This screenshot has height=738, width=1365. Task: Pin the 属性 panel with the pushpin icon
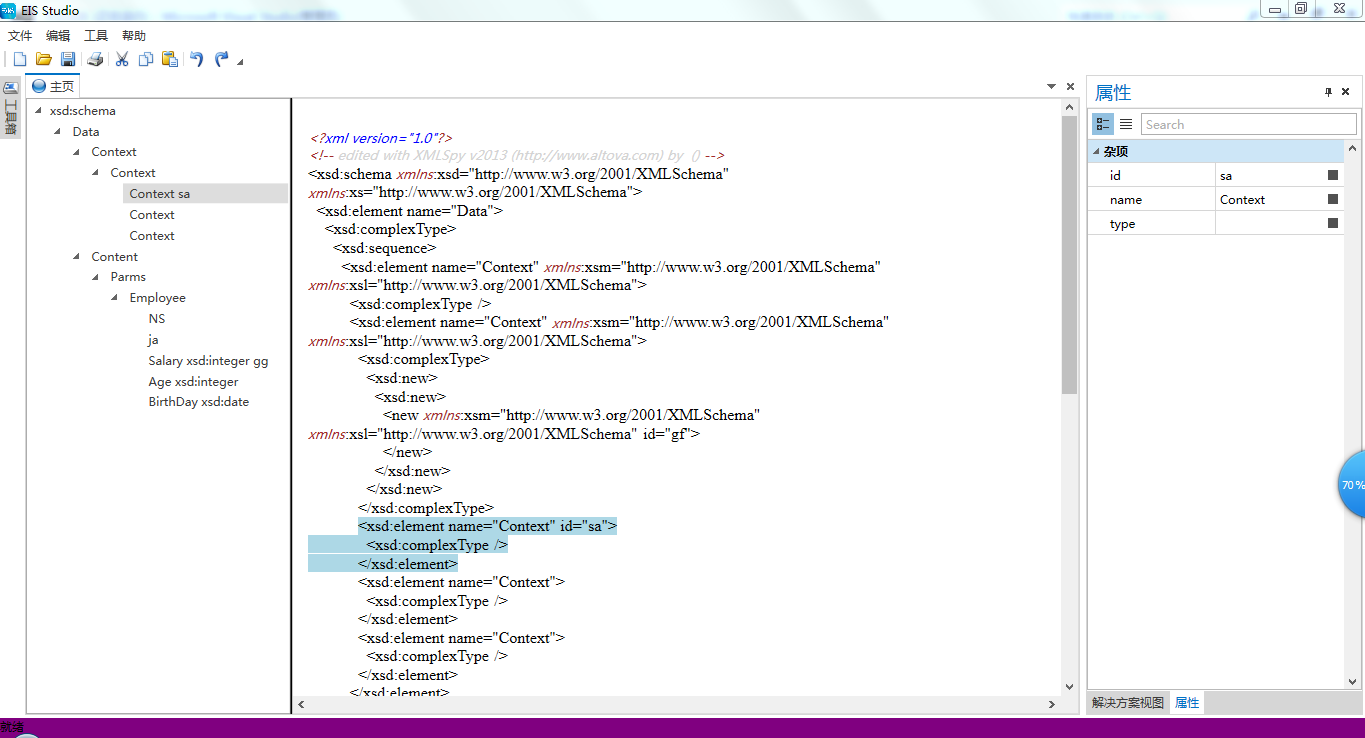tap(1328, 92)
